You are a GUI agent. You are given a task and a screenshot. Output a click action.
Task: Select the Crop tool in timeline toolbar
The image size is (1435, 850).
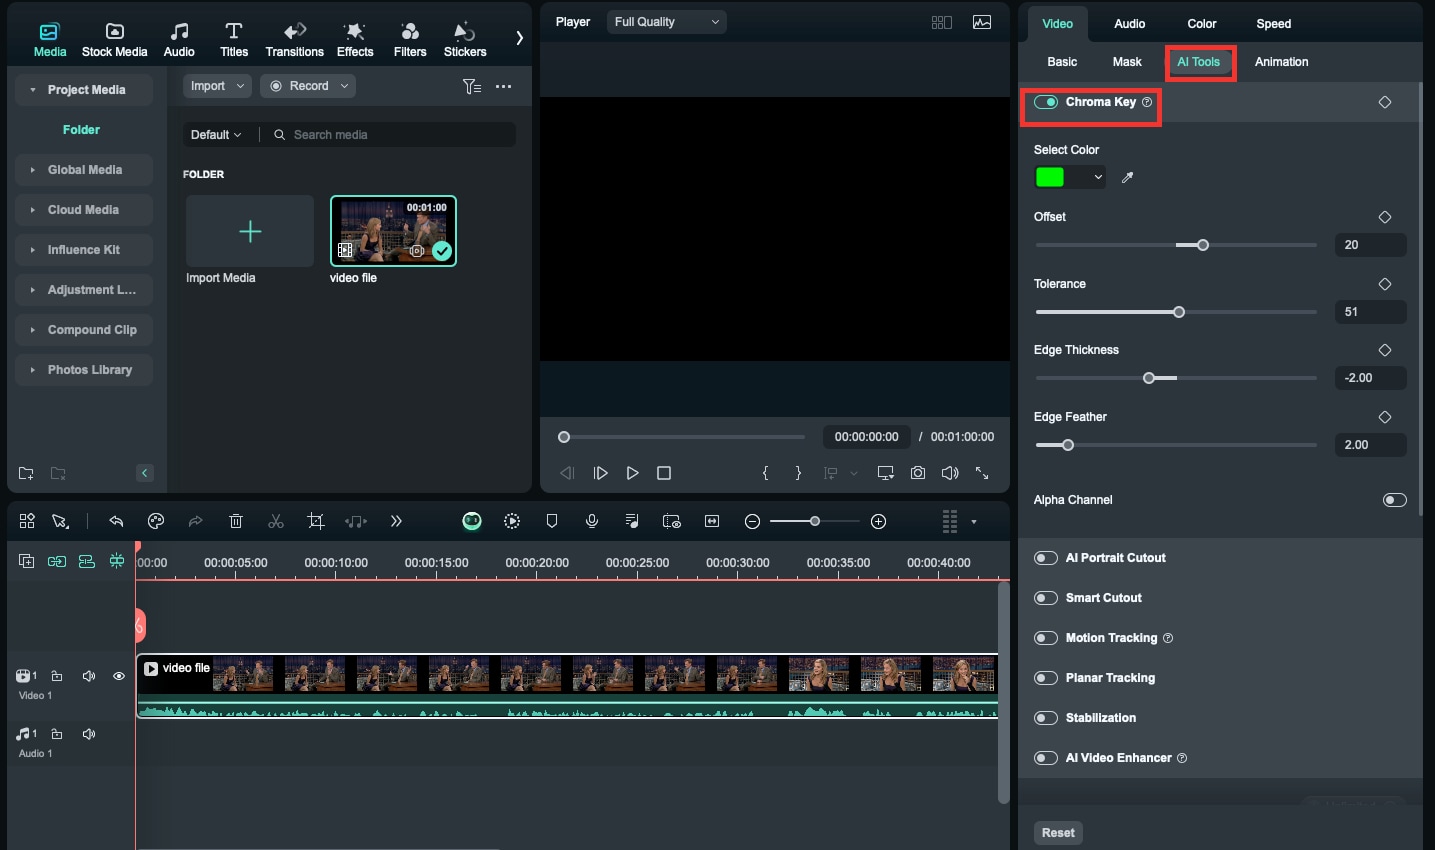click(x=316, y=521)
